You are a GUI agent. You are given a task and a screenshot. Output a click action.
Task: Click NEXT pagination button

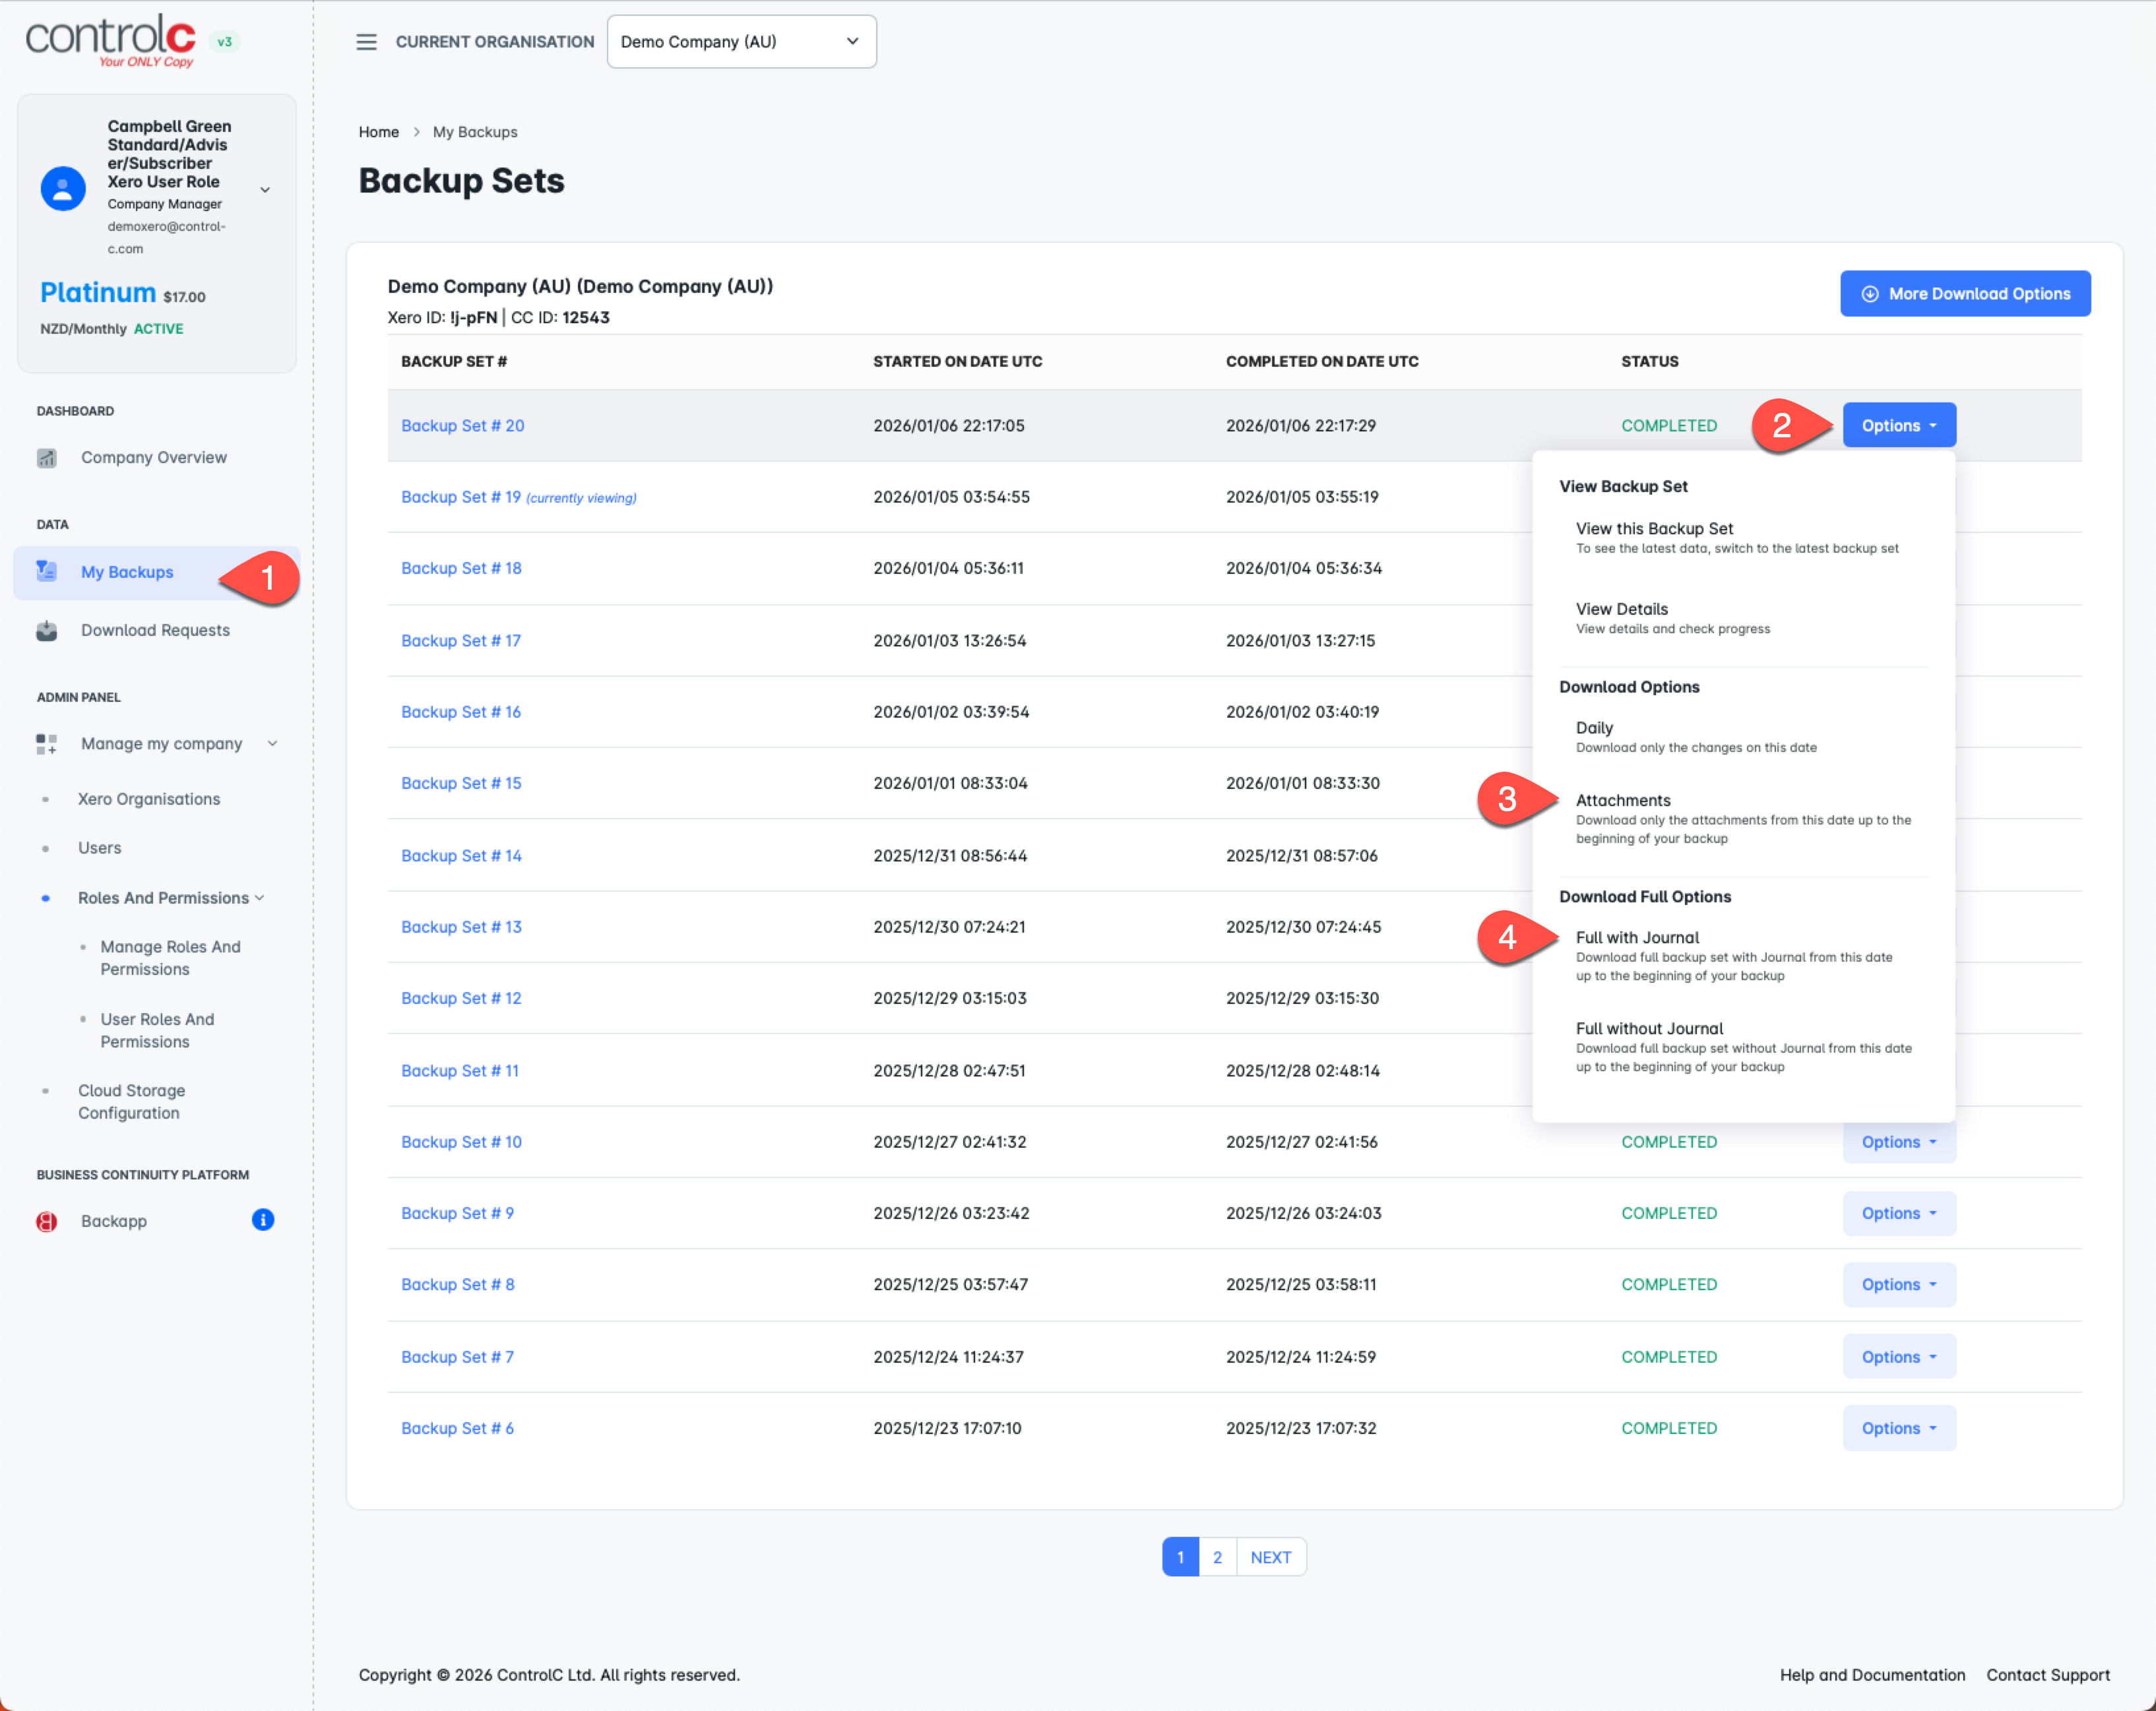[1270, 1557]
